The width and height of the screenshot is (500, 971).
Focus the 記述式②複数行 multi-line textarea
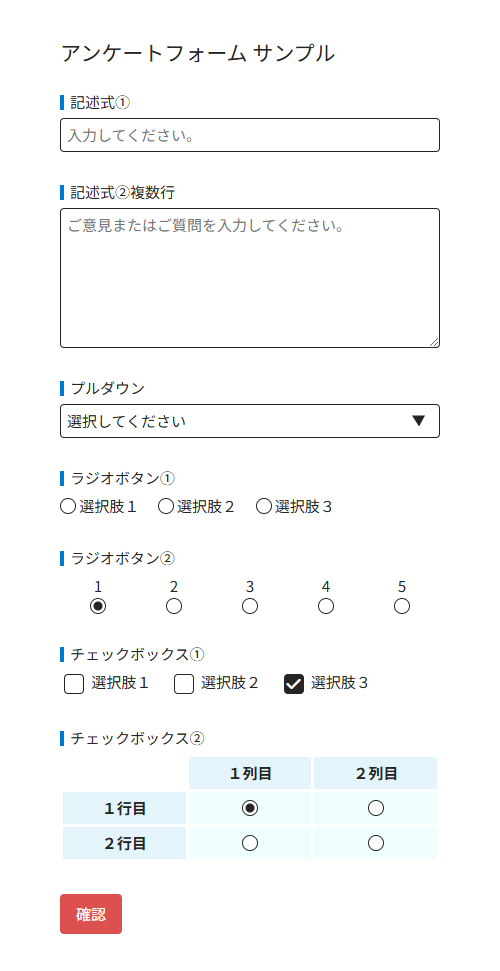click(250, 278)
